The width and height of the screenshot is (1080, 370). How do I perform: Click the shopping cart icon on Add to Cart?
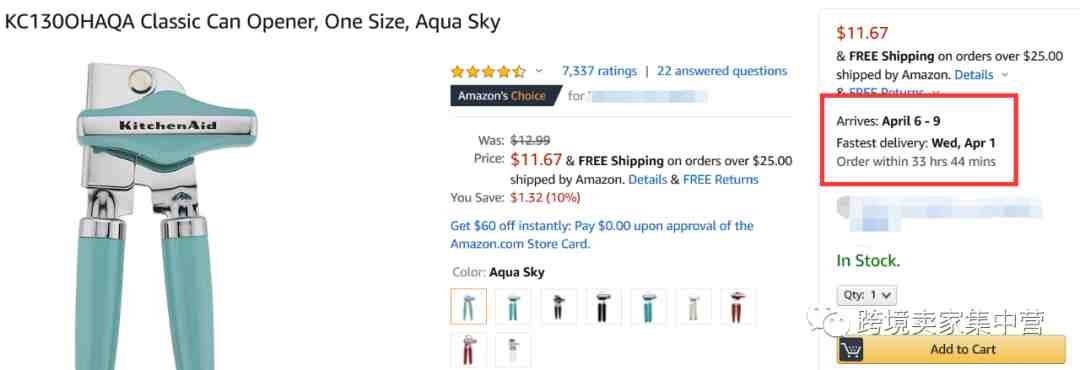point(852,349)
